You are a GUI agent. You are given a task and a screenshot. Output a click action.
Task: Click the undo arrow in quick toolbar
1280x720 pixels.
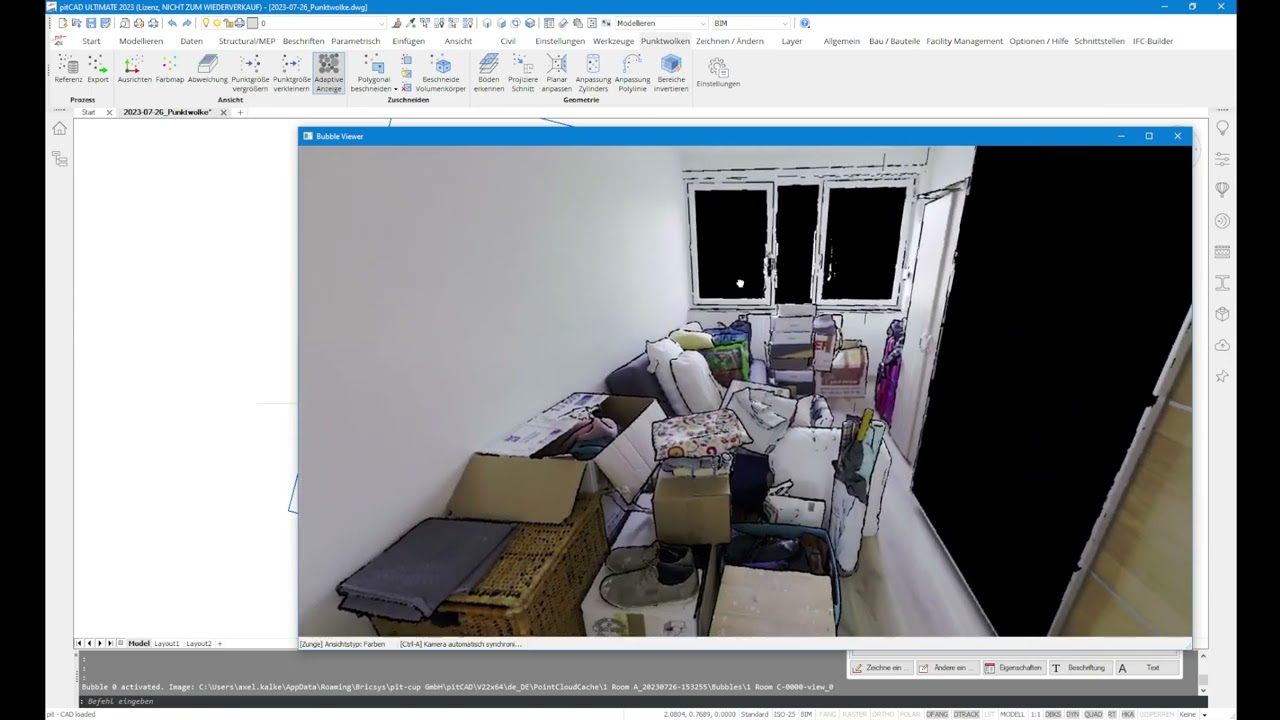click(172, 23)
